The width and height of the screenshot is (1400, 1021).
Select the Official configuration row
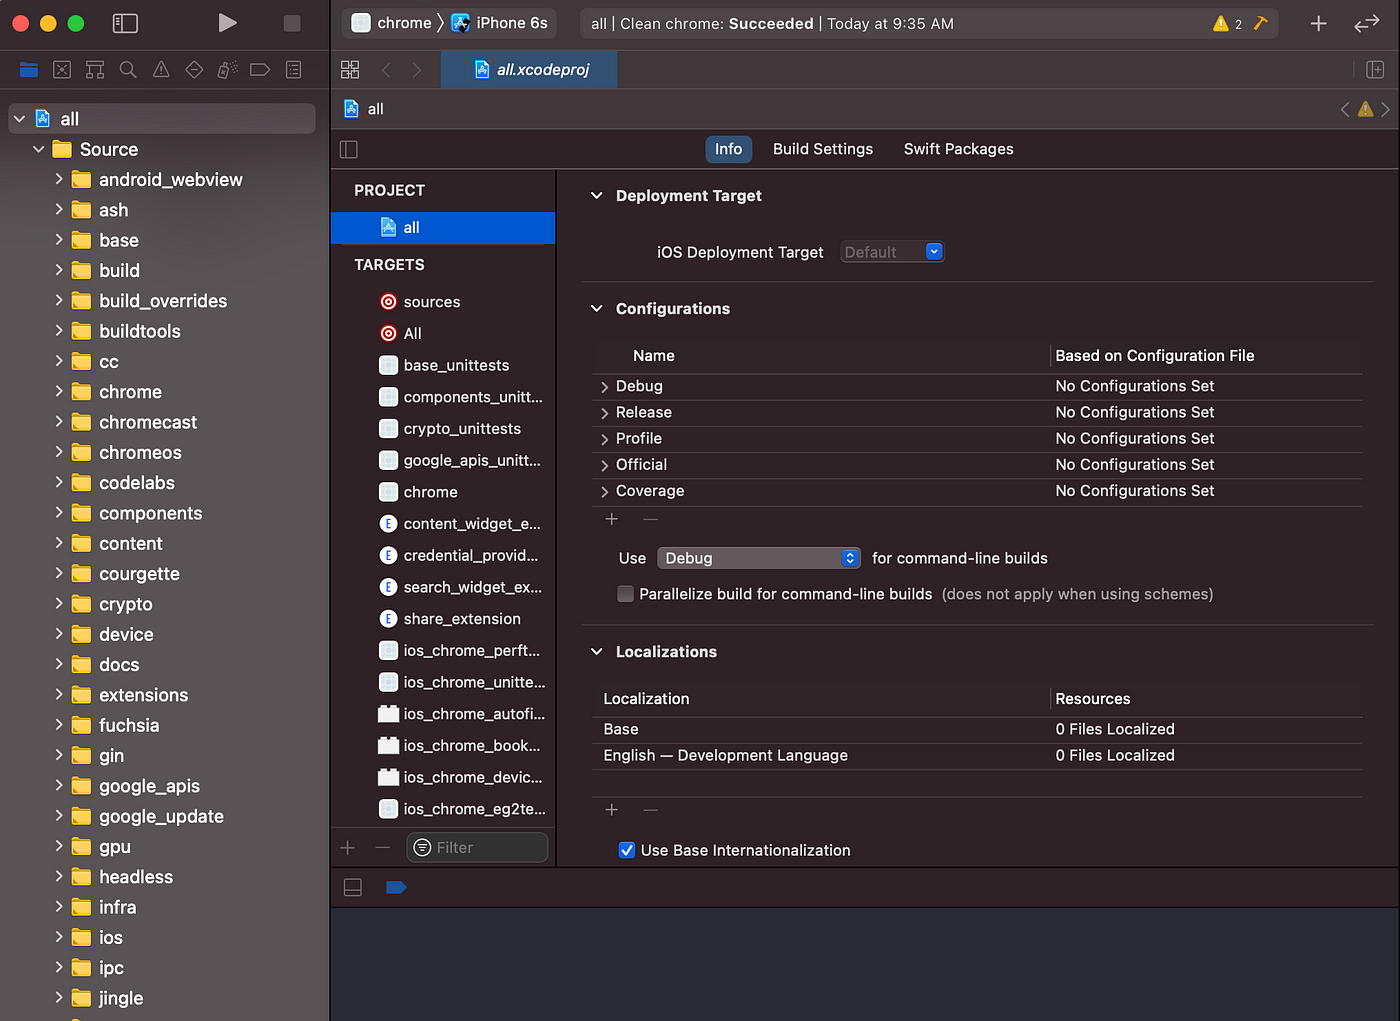[x=977, y=465]
